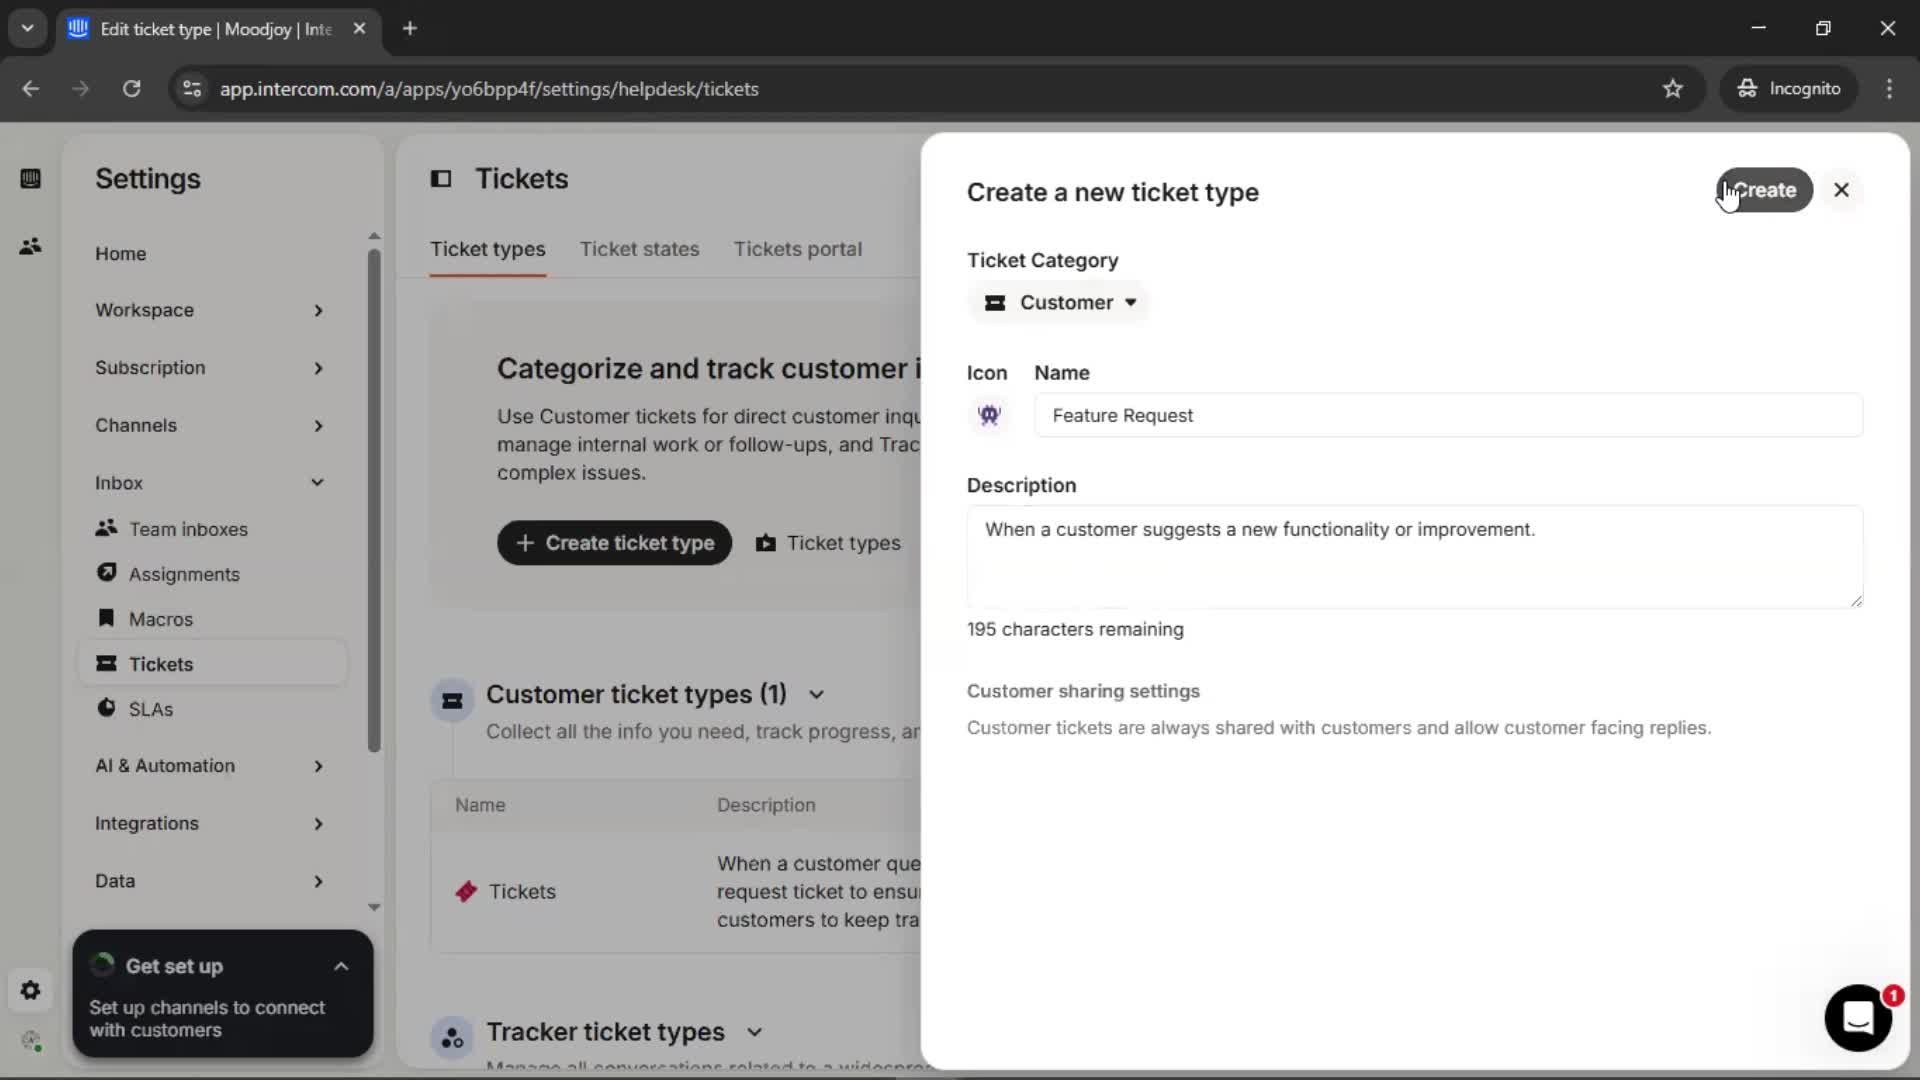1920x1080 pixels.
Task: Close the Edit ticket type browser tab
Action: coord(359,29)
